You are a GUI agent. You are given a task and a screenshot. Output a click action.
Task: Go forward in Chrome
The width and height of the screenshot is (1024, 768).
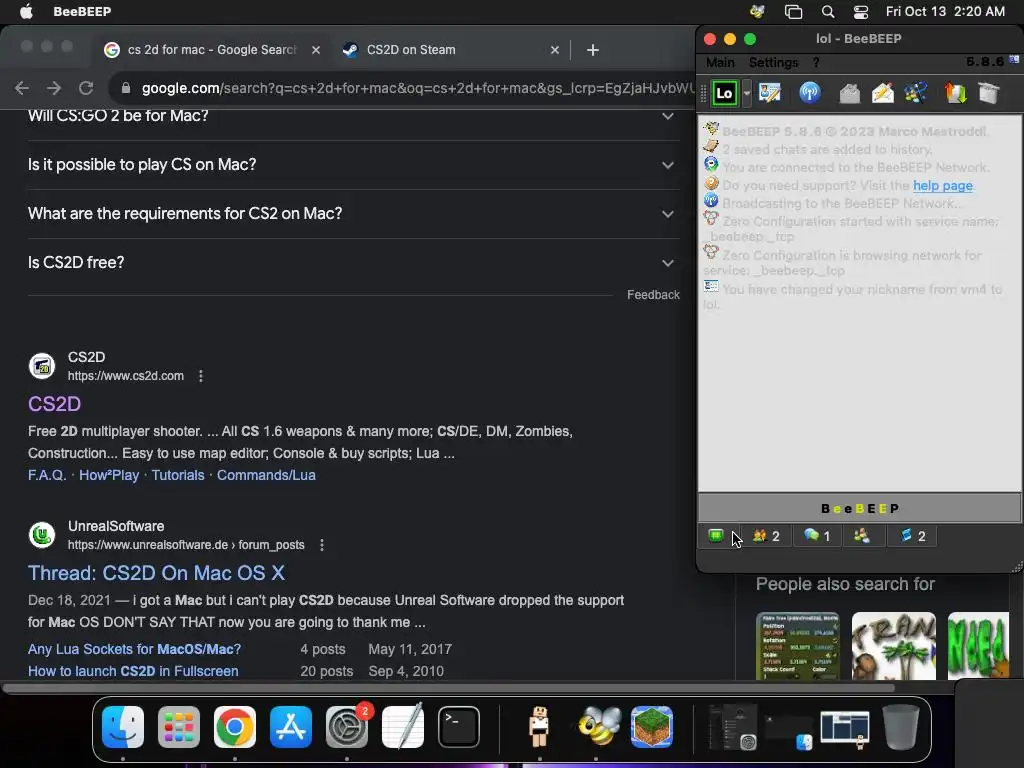(x=54, y=88)
